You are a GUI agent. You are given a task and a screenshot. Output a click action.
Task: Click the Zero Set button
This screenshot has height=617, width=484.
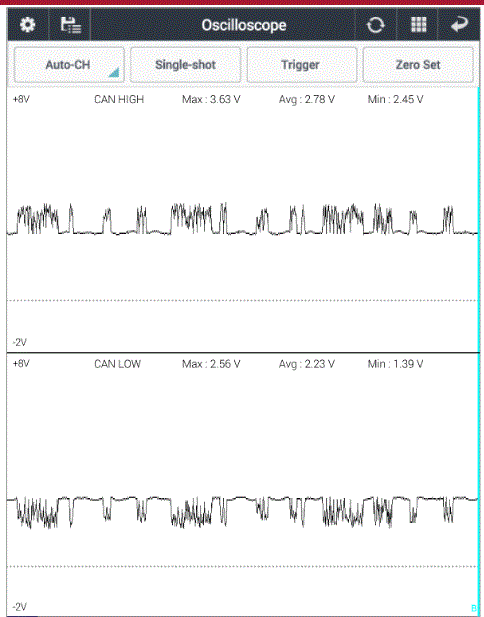pyautogui.click(x=418, y=65)
